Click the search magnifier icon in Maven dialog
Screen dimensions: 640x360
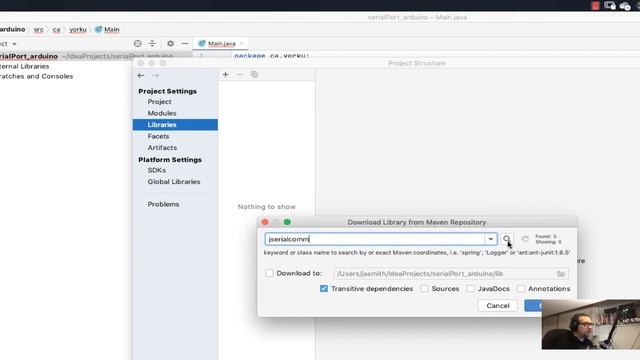(x=507, y=239)
